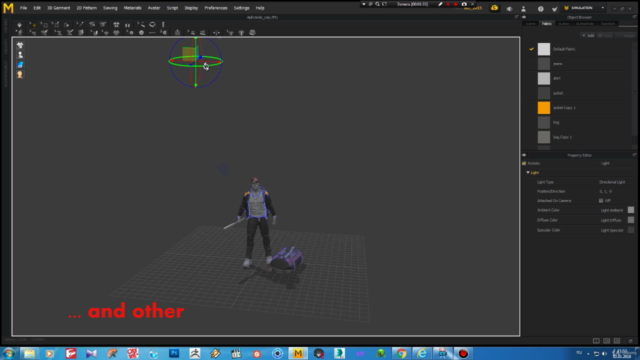
Task: Select the shirt fabric swatch
Action: pyautogui.click(x=544, y=78)
